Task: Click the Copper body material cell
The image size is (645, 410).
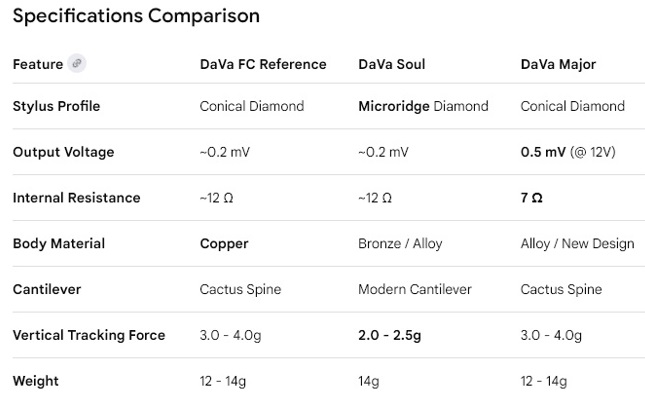Action: coord(224,244)
